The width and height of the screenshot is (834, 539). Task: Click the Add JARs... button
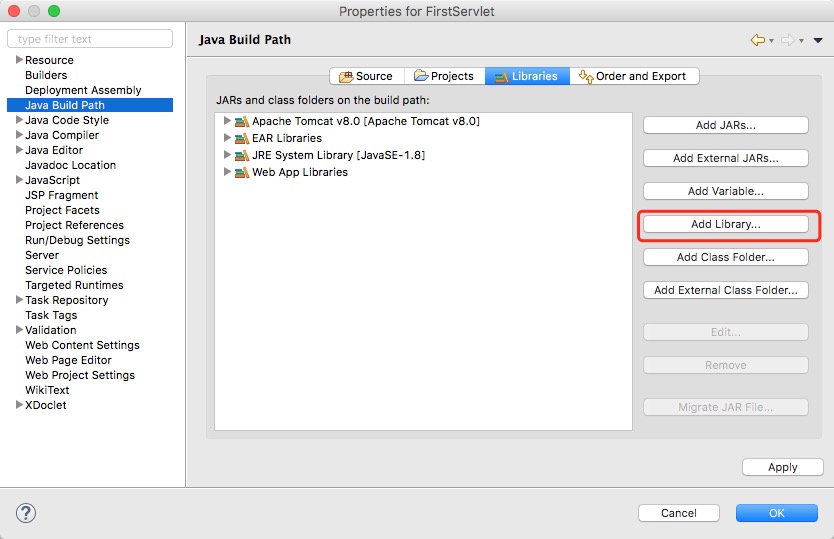[x=725, y=125]
